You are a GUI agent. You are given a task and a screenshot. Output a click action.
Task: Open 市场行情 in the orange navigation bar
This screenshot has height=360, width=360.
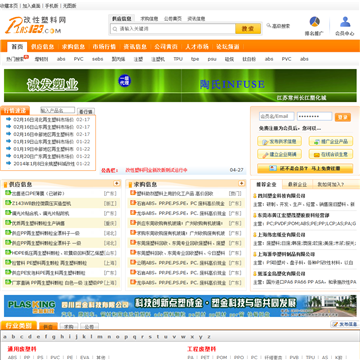click(x=104, y=47)
